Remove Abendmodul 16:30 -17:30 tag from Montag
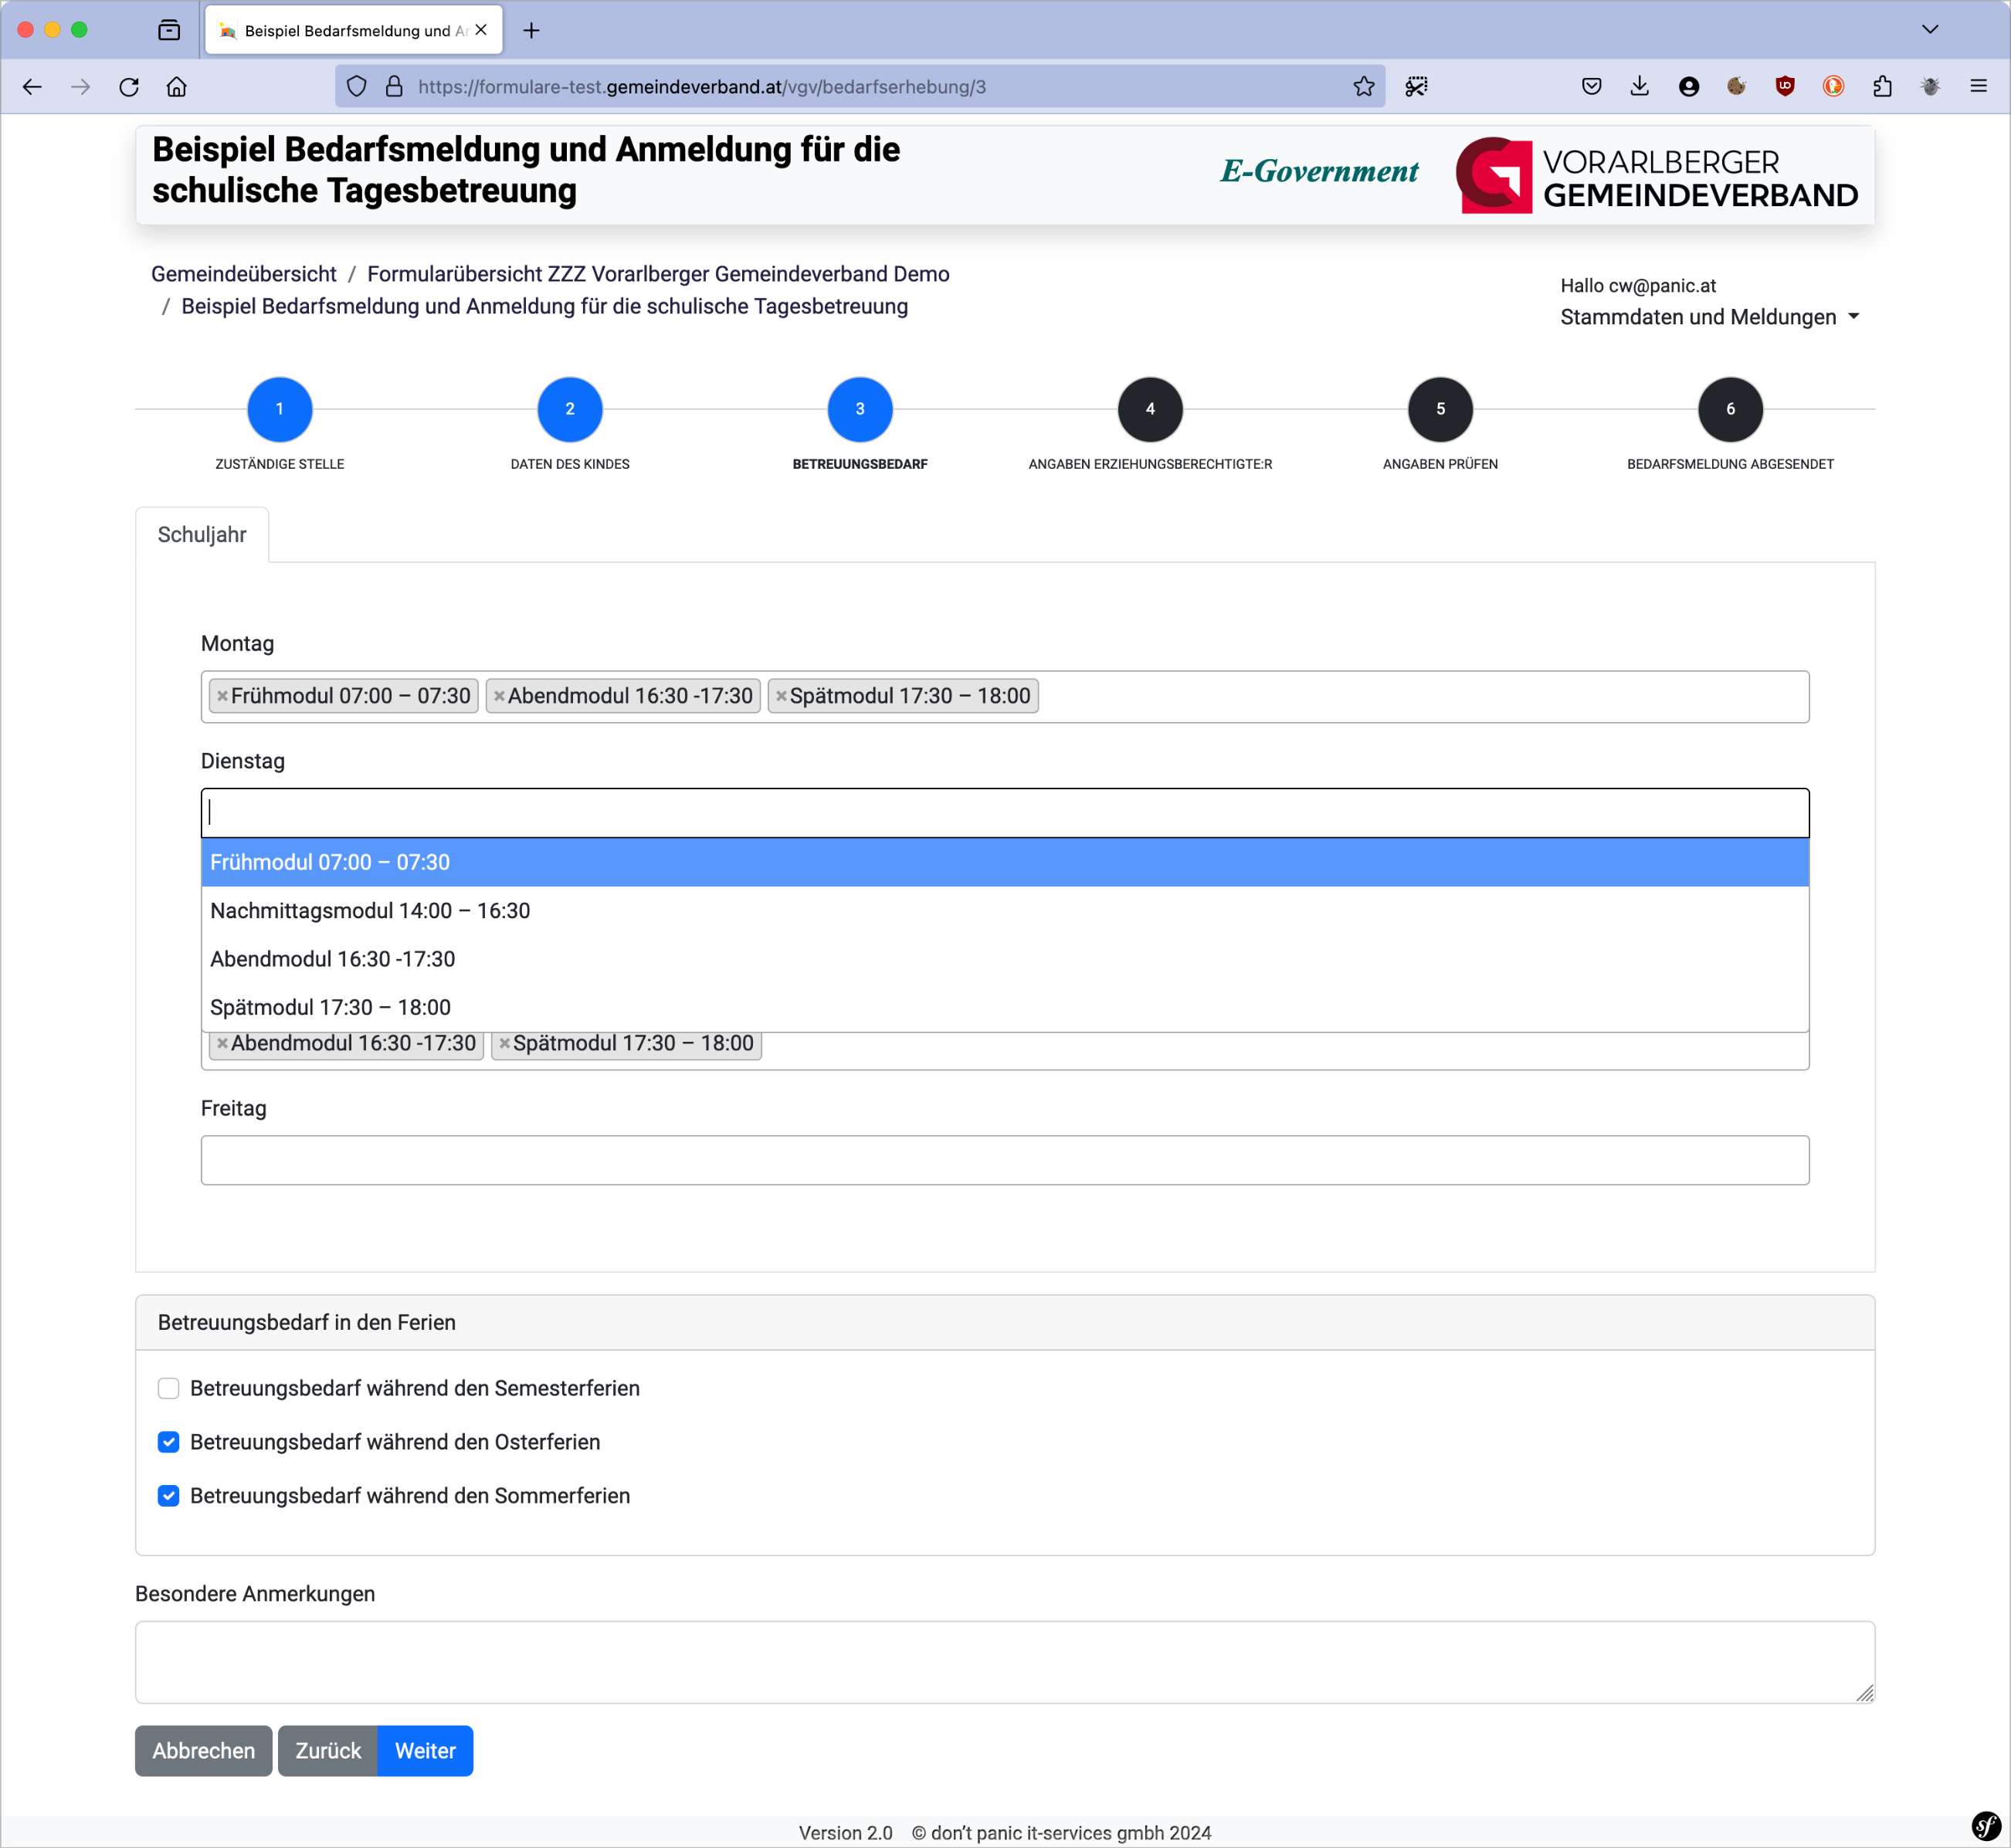 499,697
